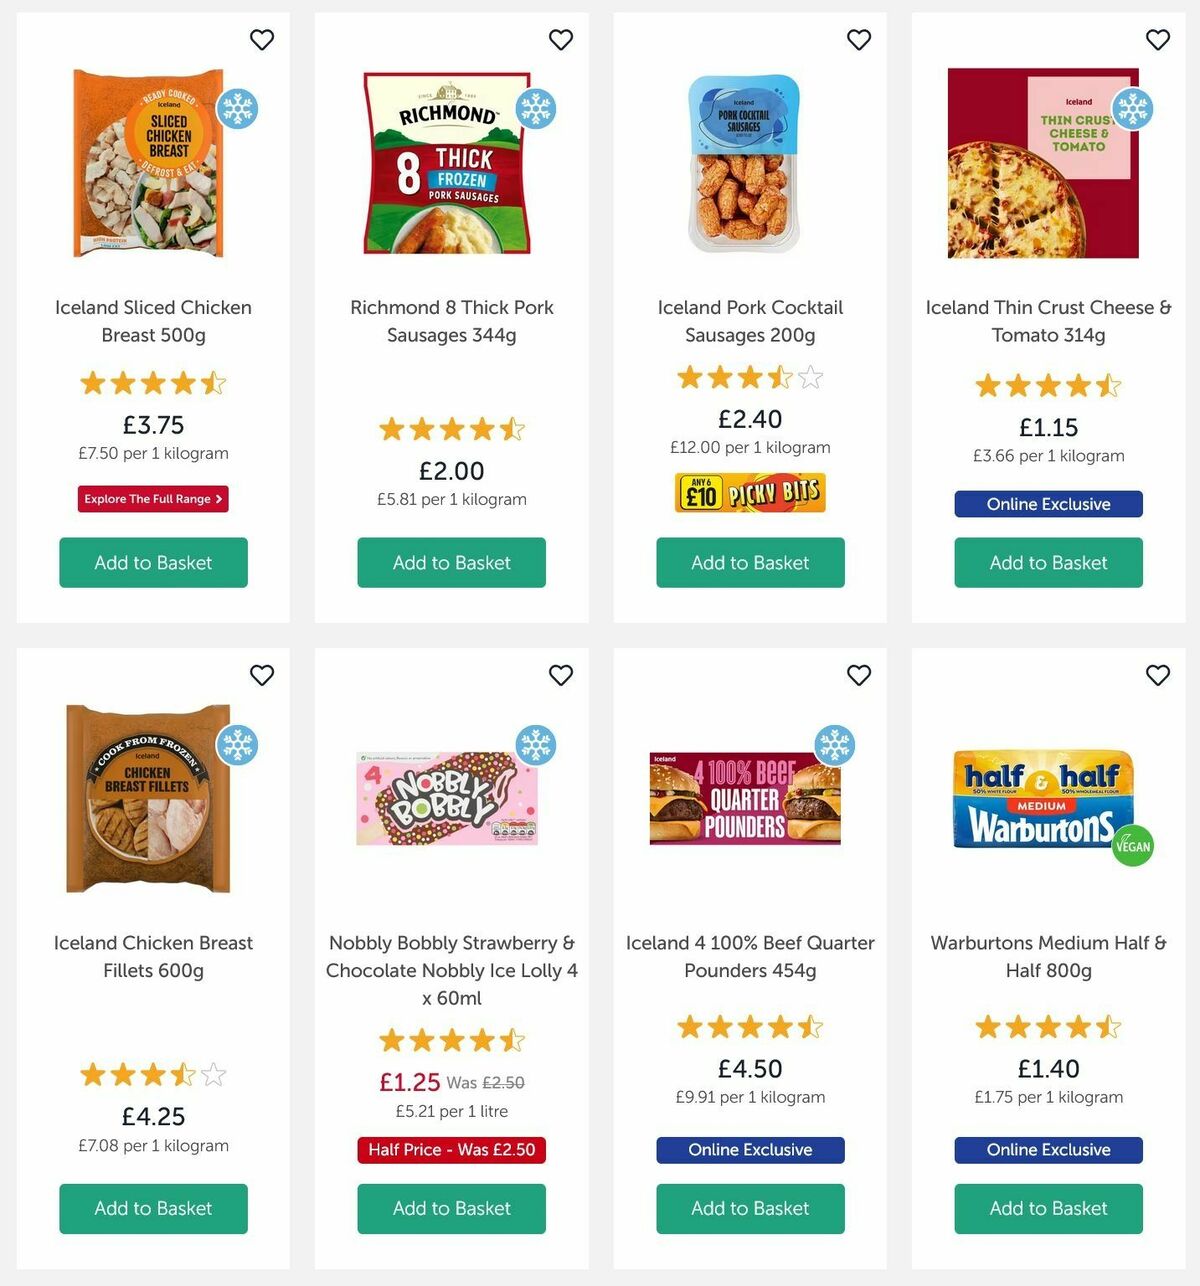Click the Half Price - Was £2.50 badge
Image resolution: width=1200 pixels, height=1286 pixels.
pos(451,1150)
